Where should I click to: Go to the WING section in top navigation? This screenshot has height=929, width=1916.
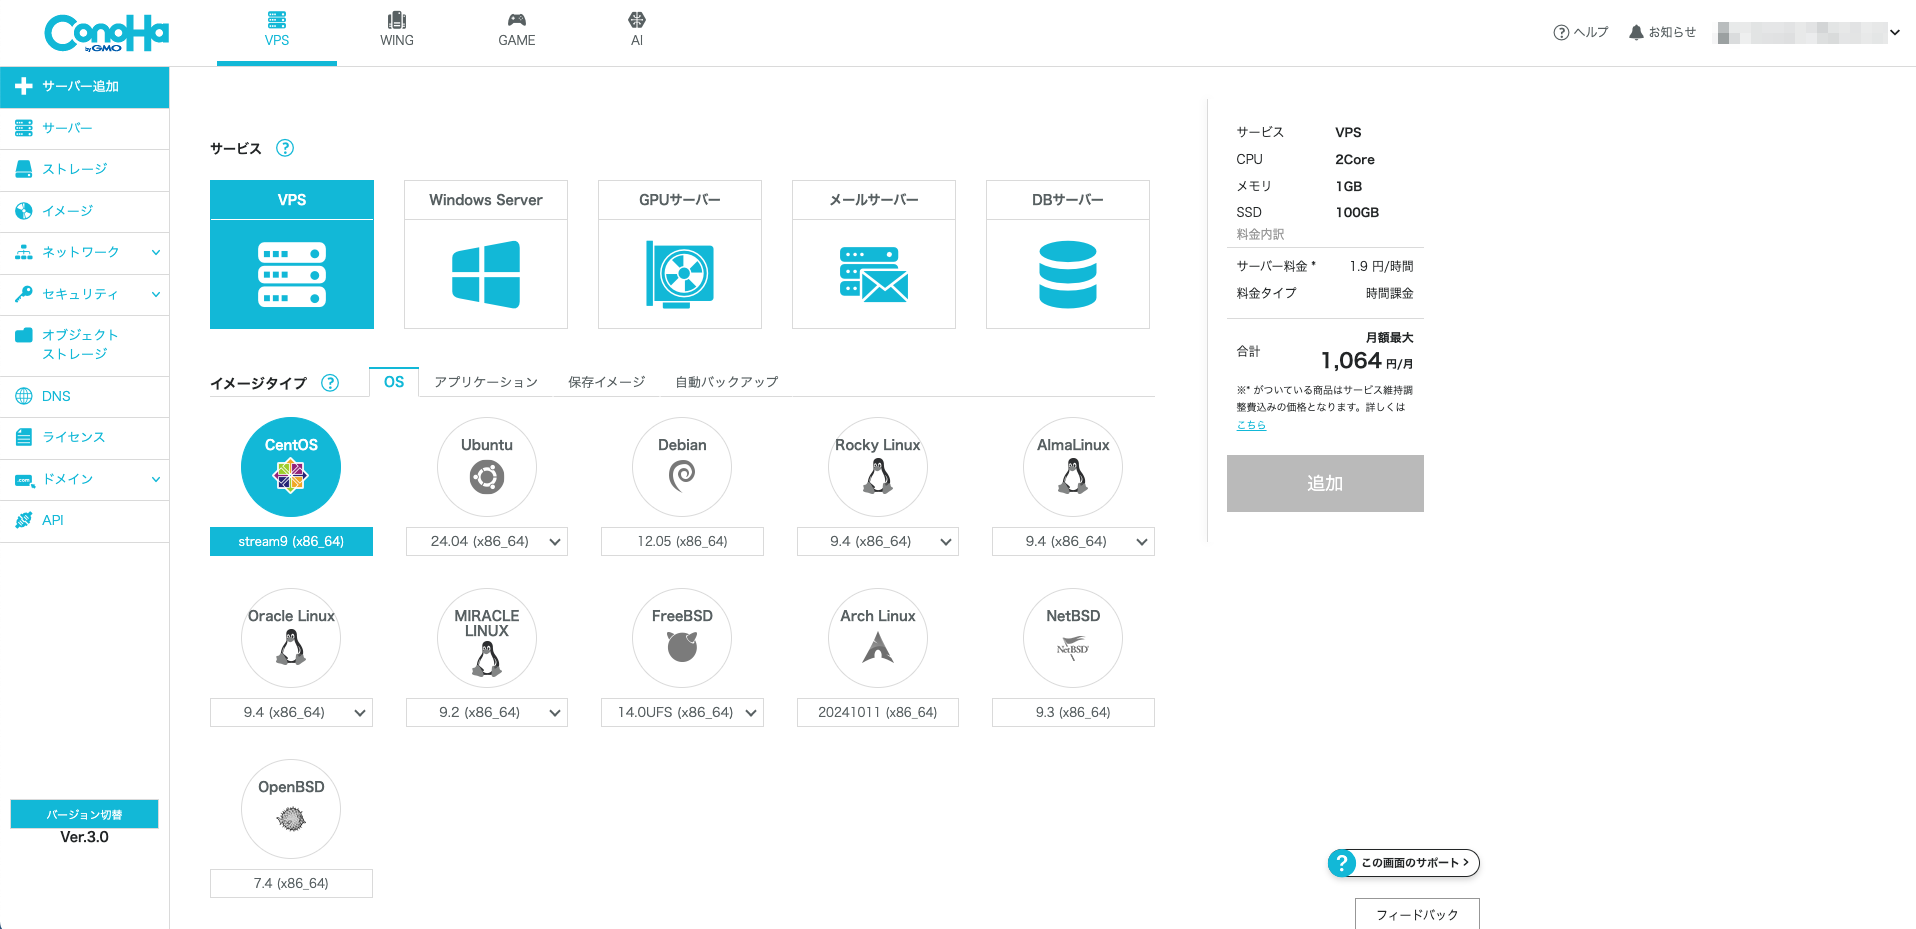(x=396, y=31)
